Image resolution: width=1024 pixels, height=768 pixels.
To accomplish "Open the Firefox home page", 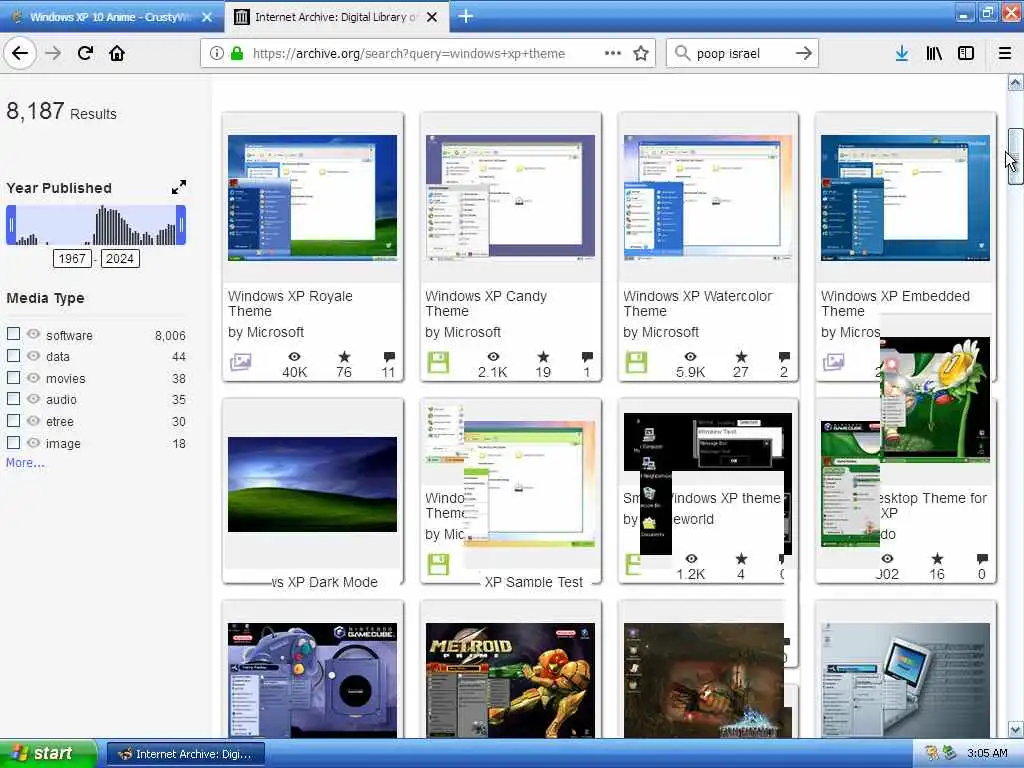I will [117, 53].
